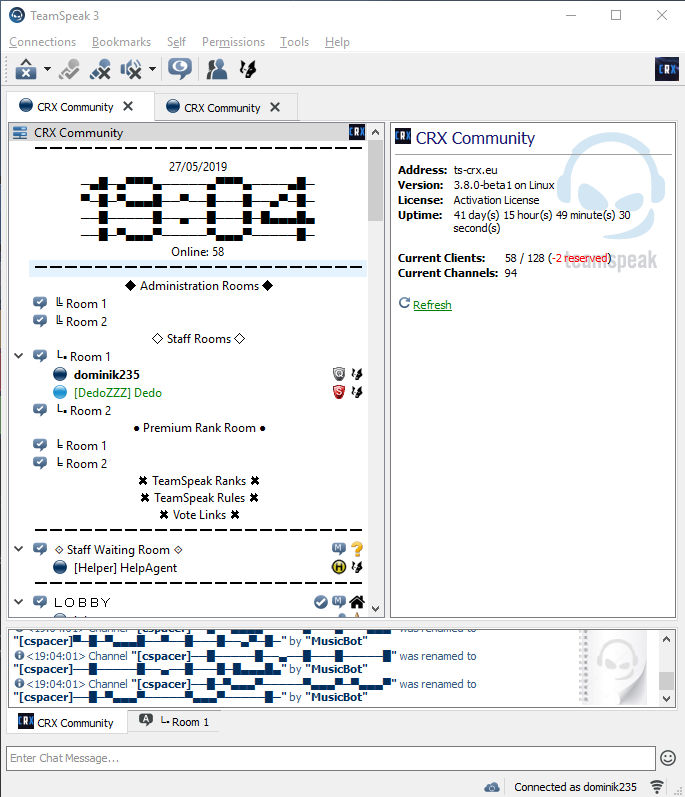Screen dimensions: 685x797
Task: Click default channel checkmark icon on LOBBY
Action: coord(321,602)
